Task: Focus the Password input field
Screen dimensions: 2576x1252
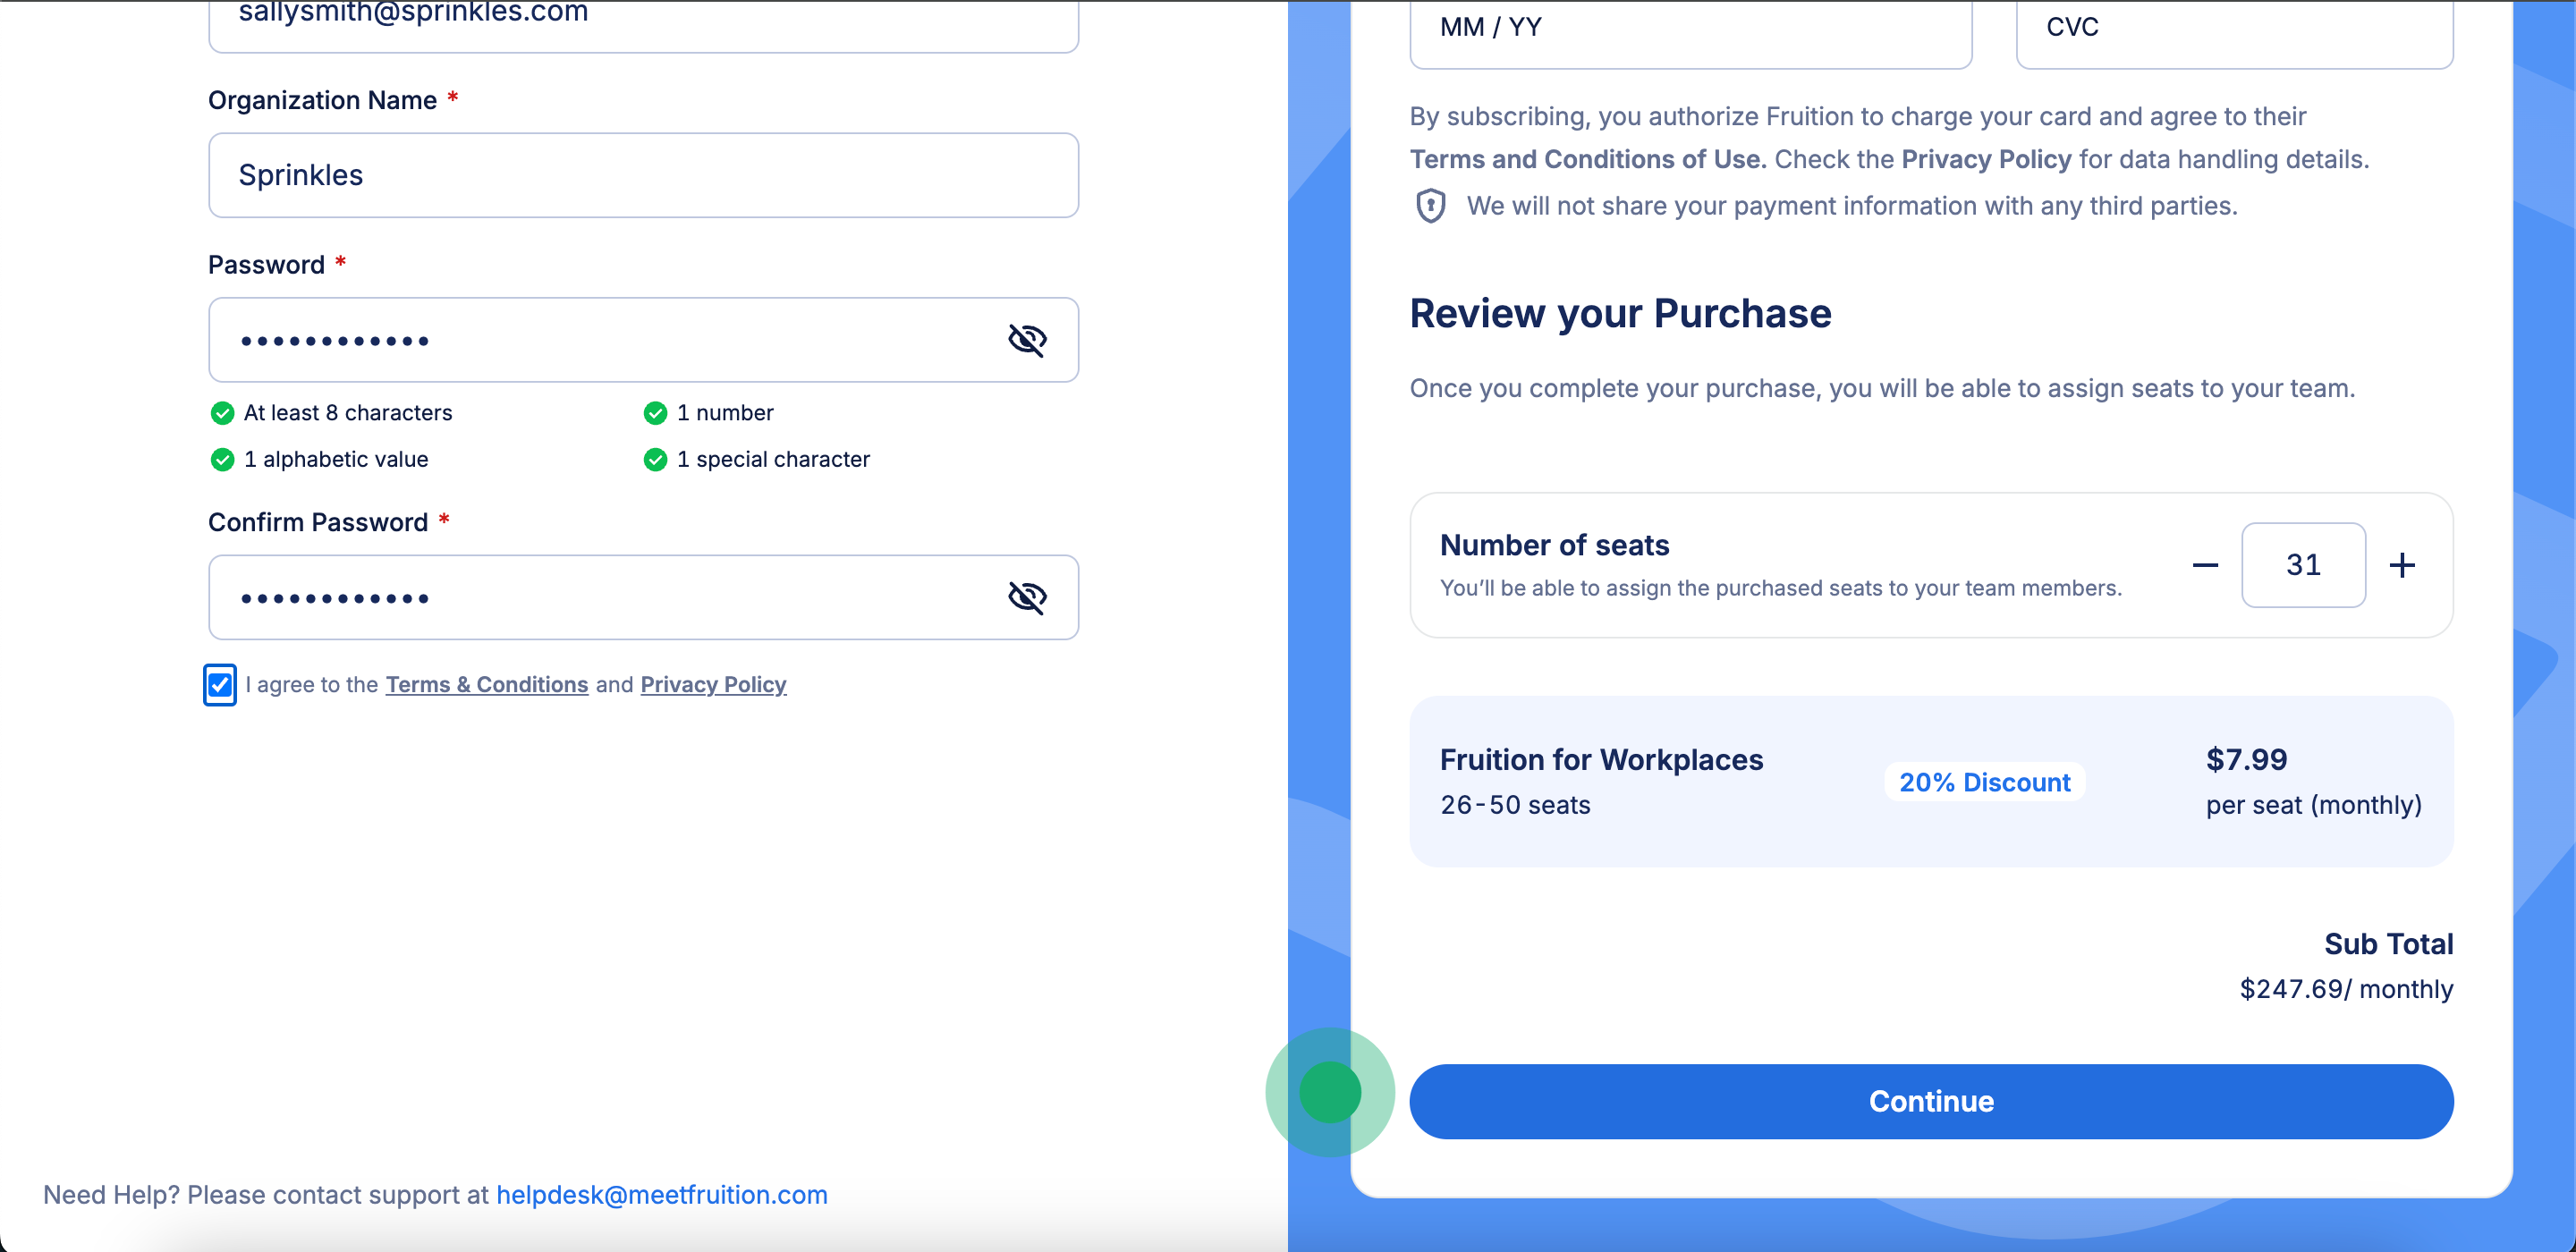Action: pos(600,340)
